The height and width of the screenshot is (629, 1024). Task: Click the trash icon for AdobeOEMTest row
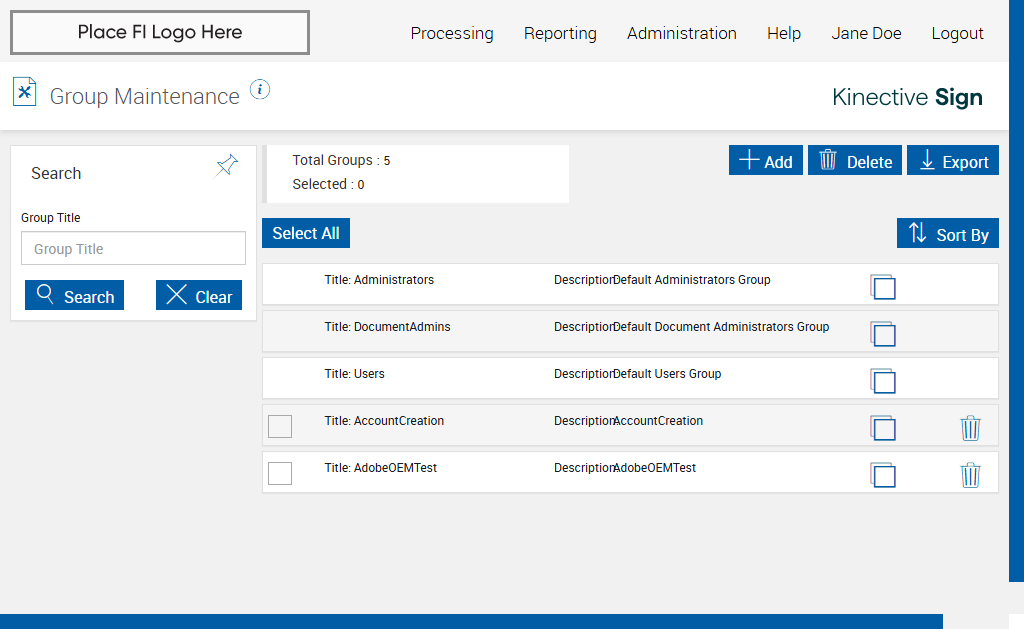click(970, 475)
